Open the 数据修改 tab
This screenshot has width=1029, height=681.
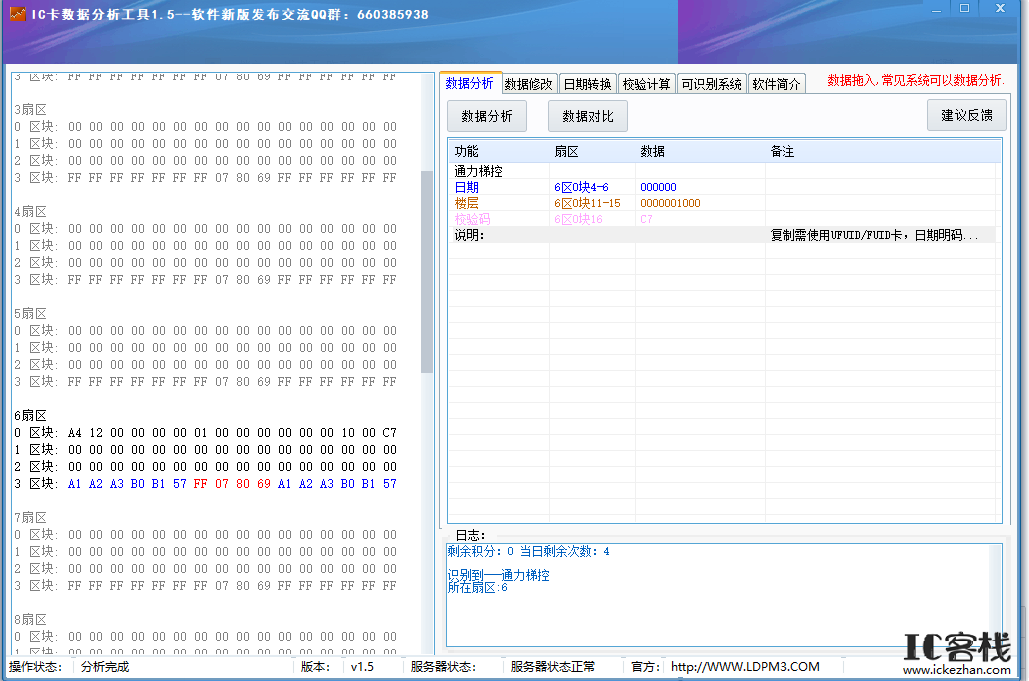coord(529,84)
